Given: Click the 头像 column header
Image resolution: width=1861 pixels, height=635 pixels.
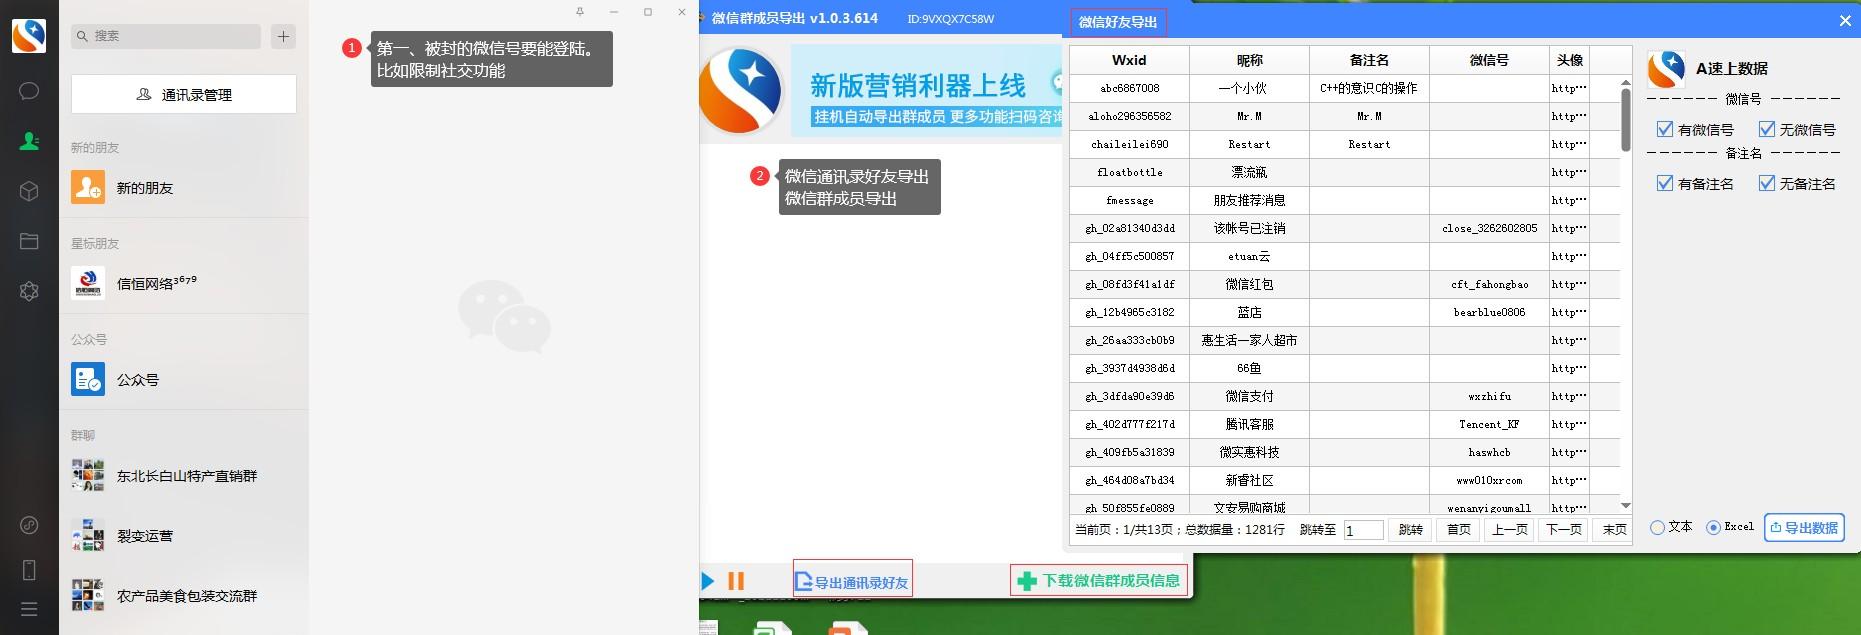Looking at the screenshot, I should 1569,60.
